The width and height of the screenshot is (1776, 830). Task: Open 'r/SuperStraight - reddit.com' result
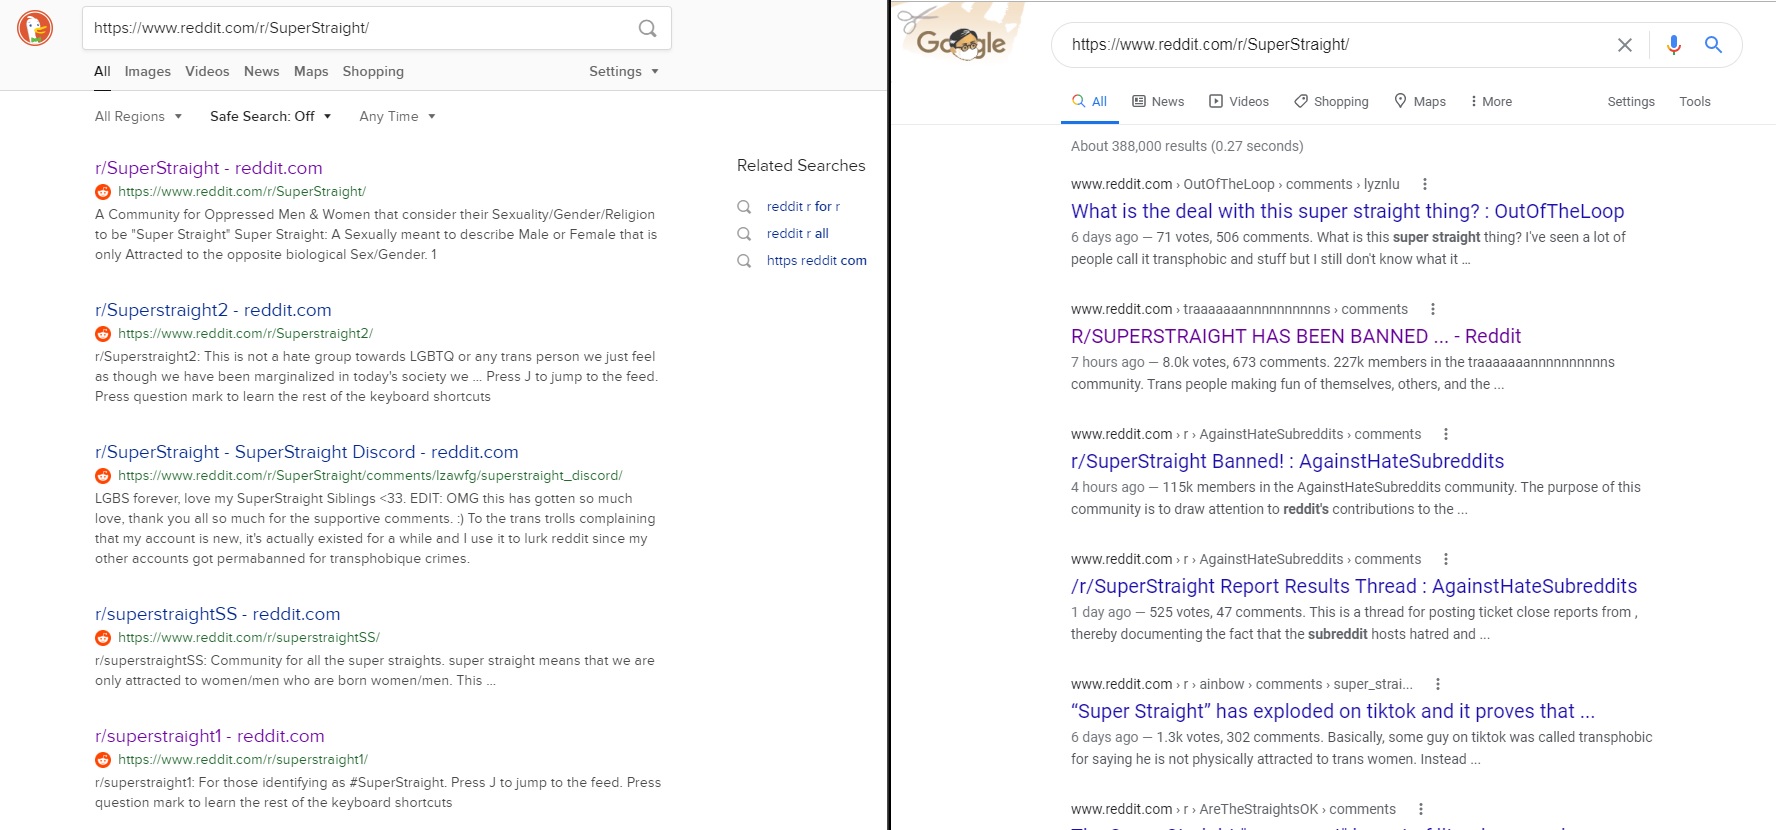pos(209,168)
